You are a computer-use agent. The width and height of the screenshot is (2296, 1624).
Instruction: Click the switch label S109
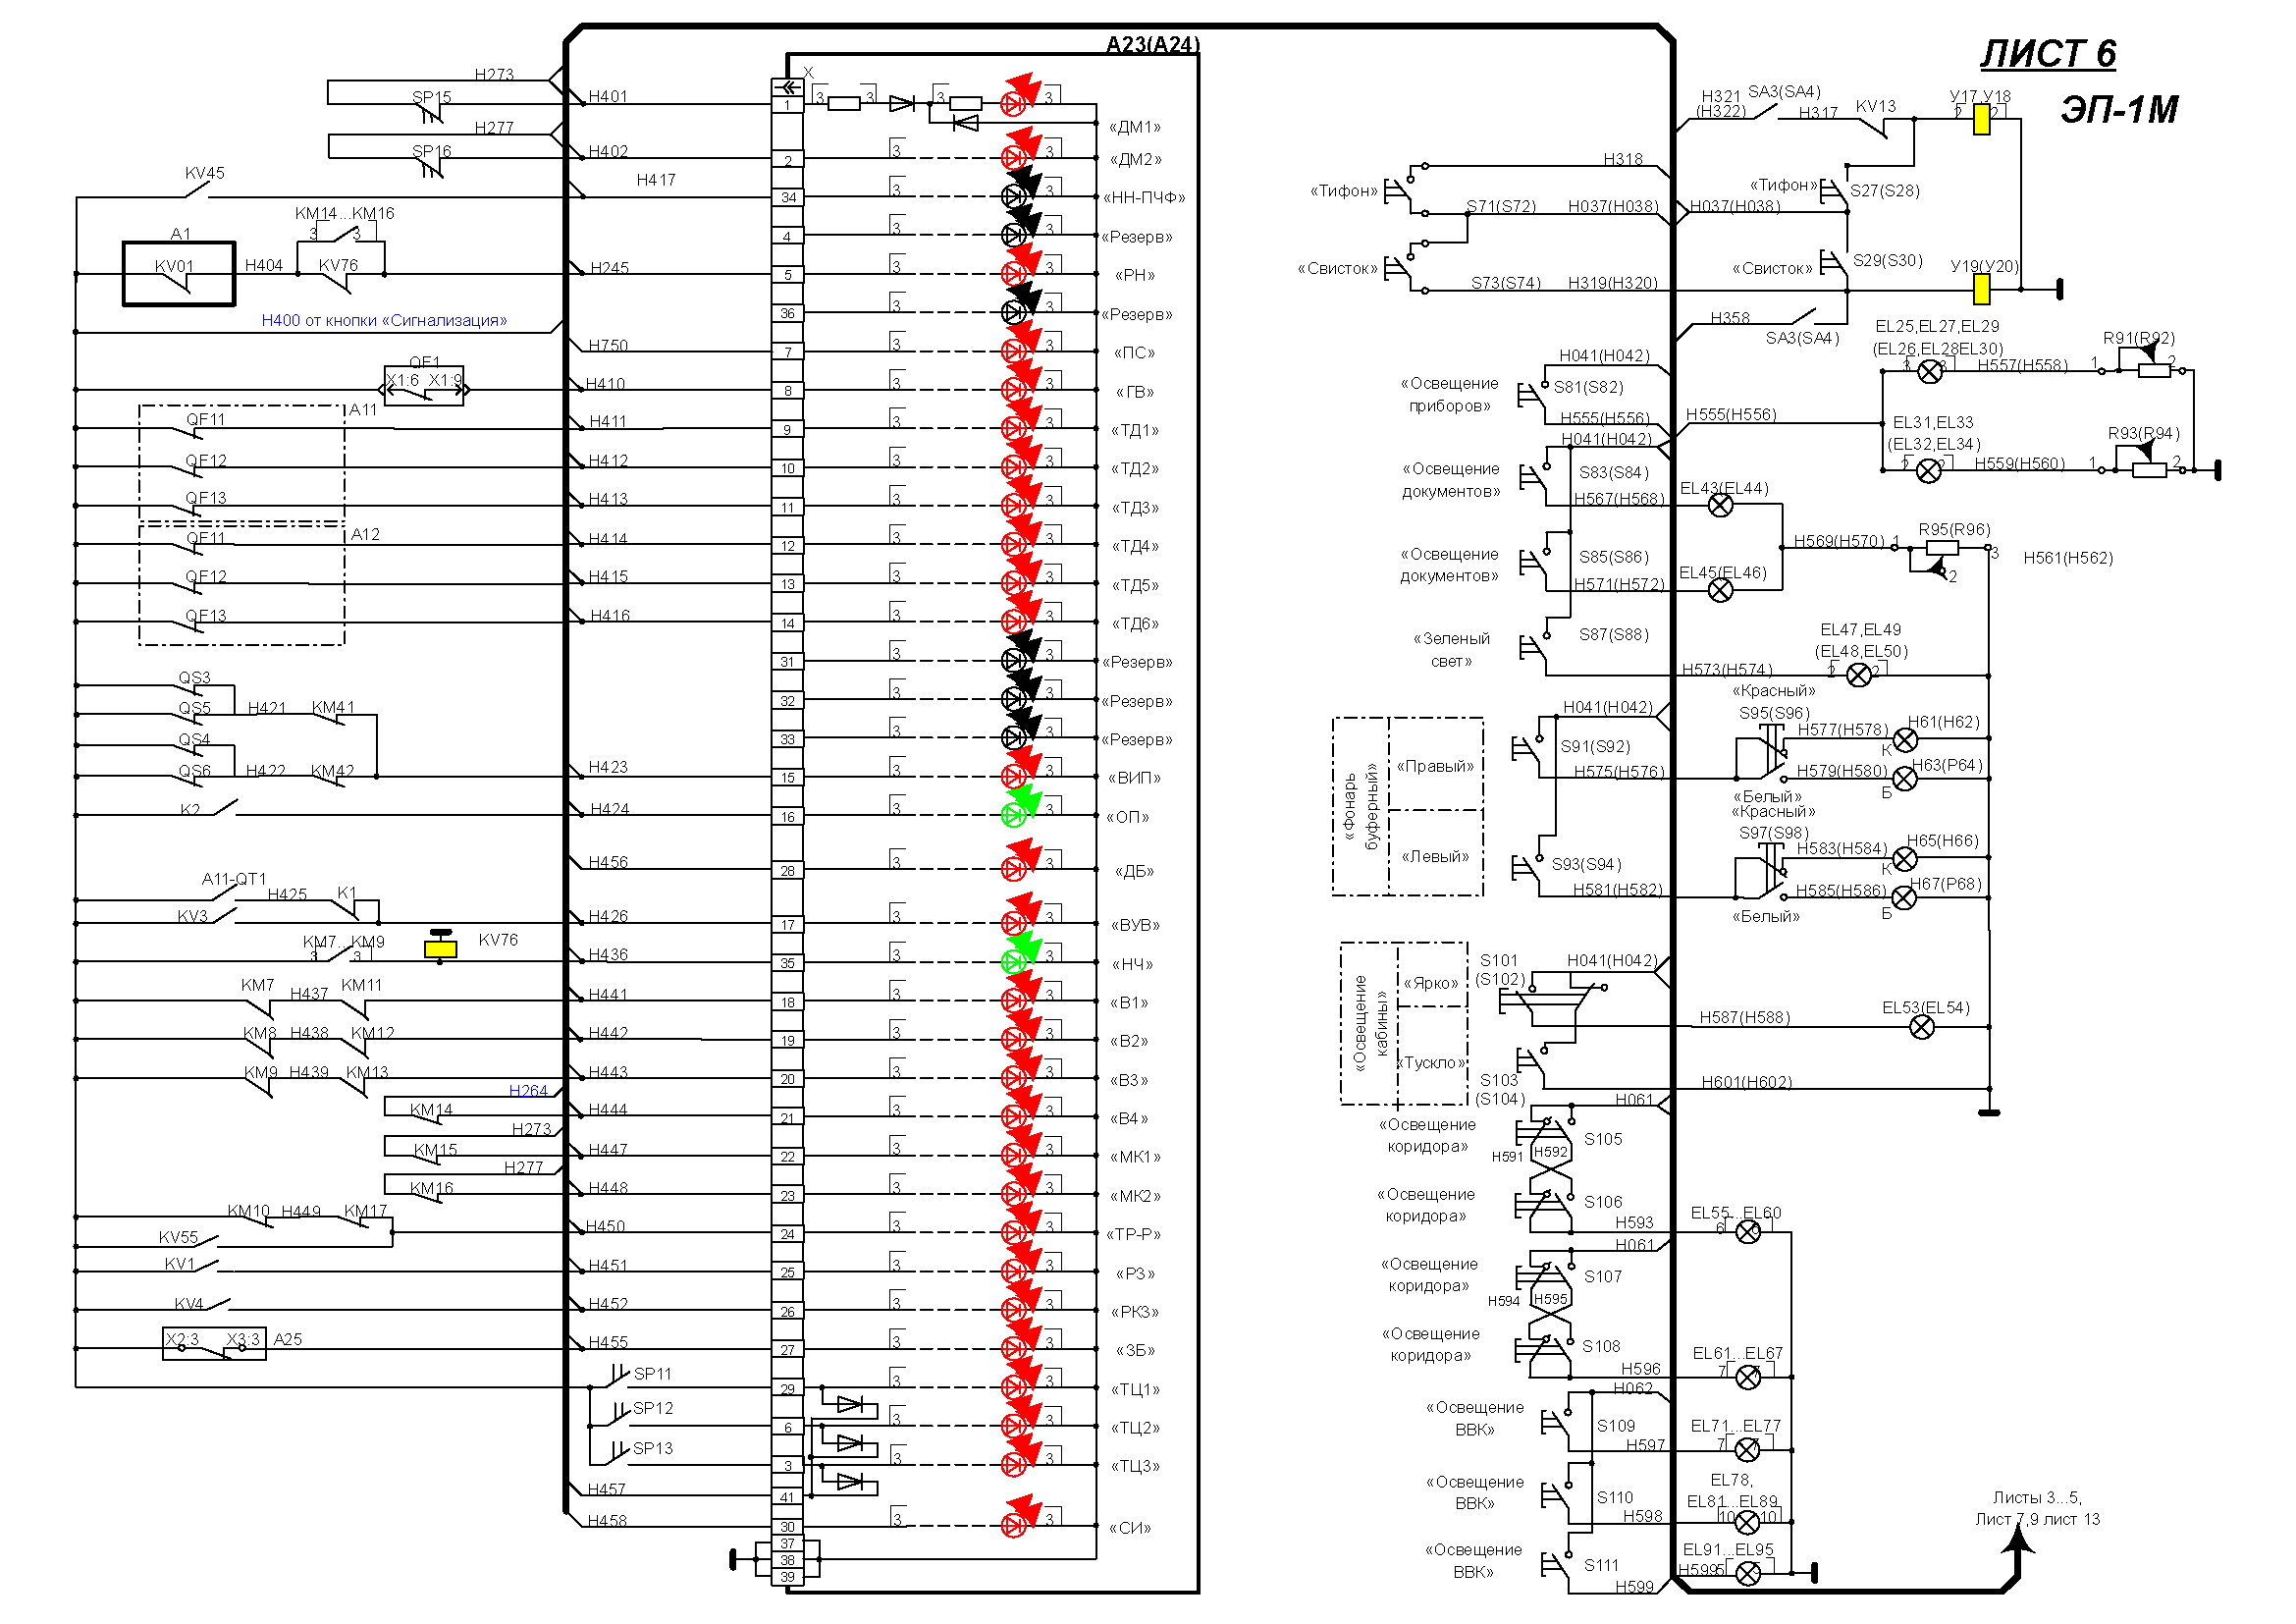[1616, 1426]
